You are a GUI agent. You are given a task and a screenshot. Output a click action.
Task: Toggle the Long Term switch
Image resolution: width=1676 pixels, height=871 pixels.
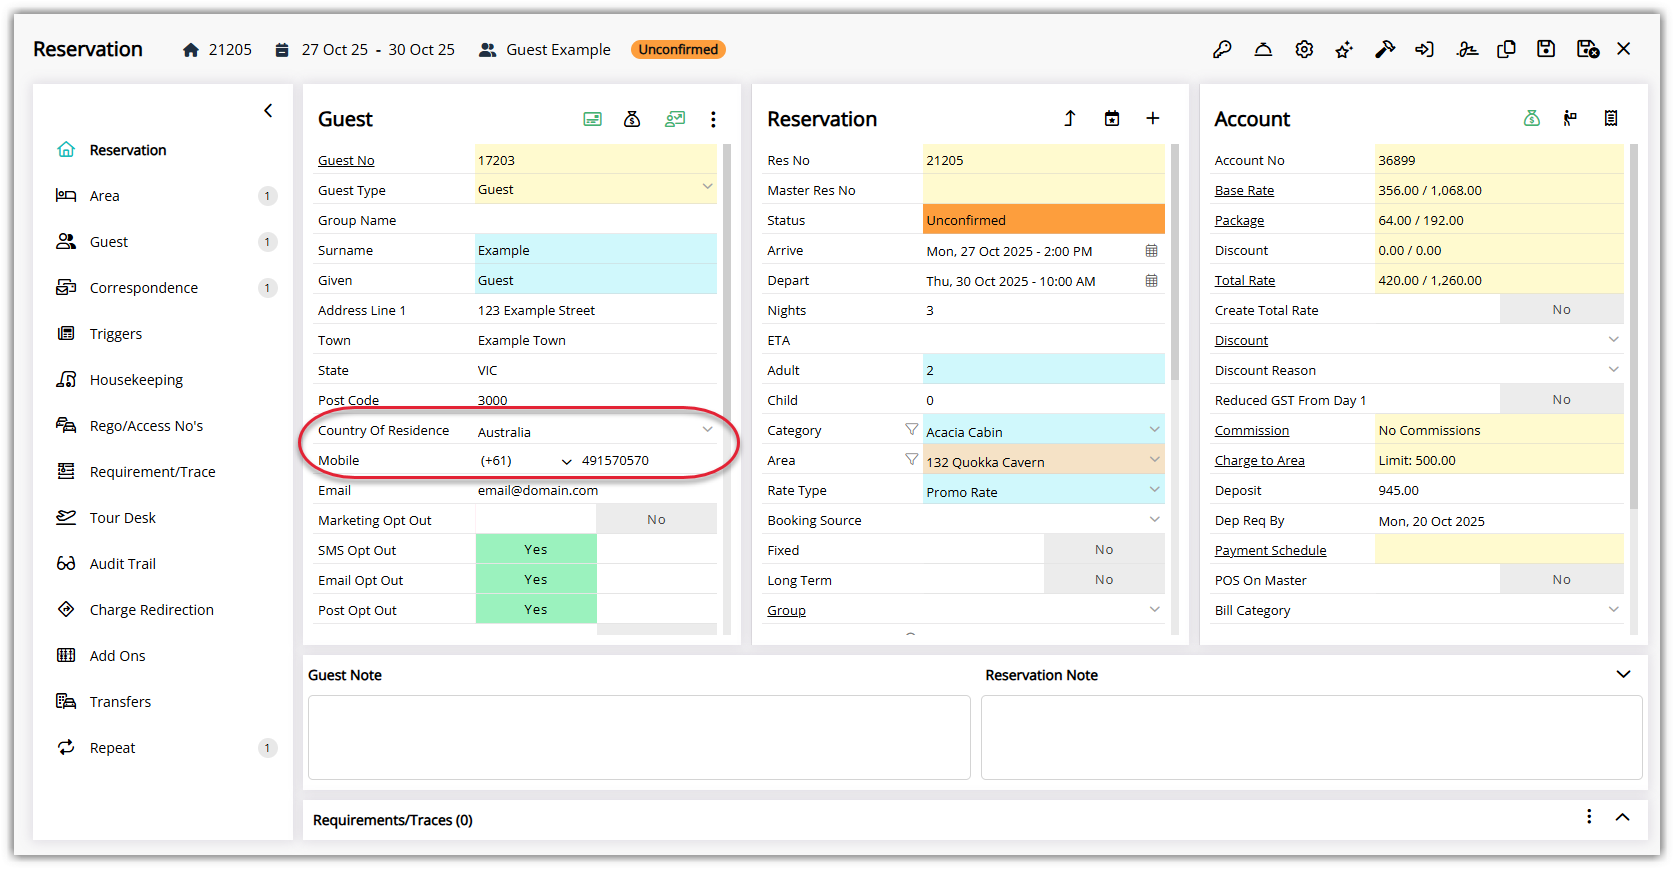click(1044, 579)
